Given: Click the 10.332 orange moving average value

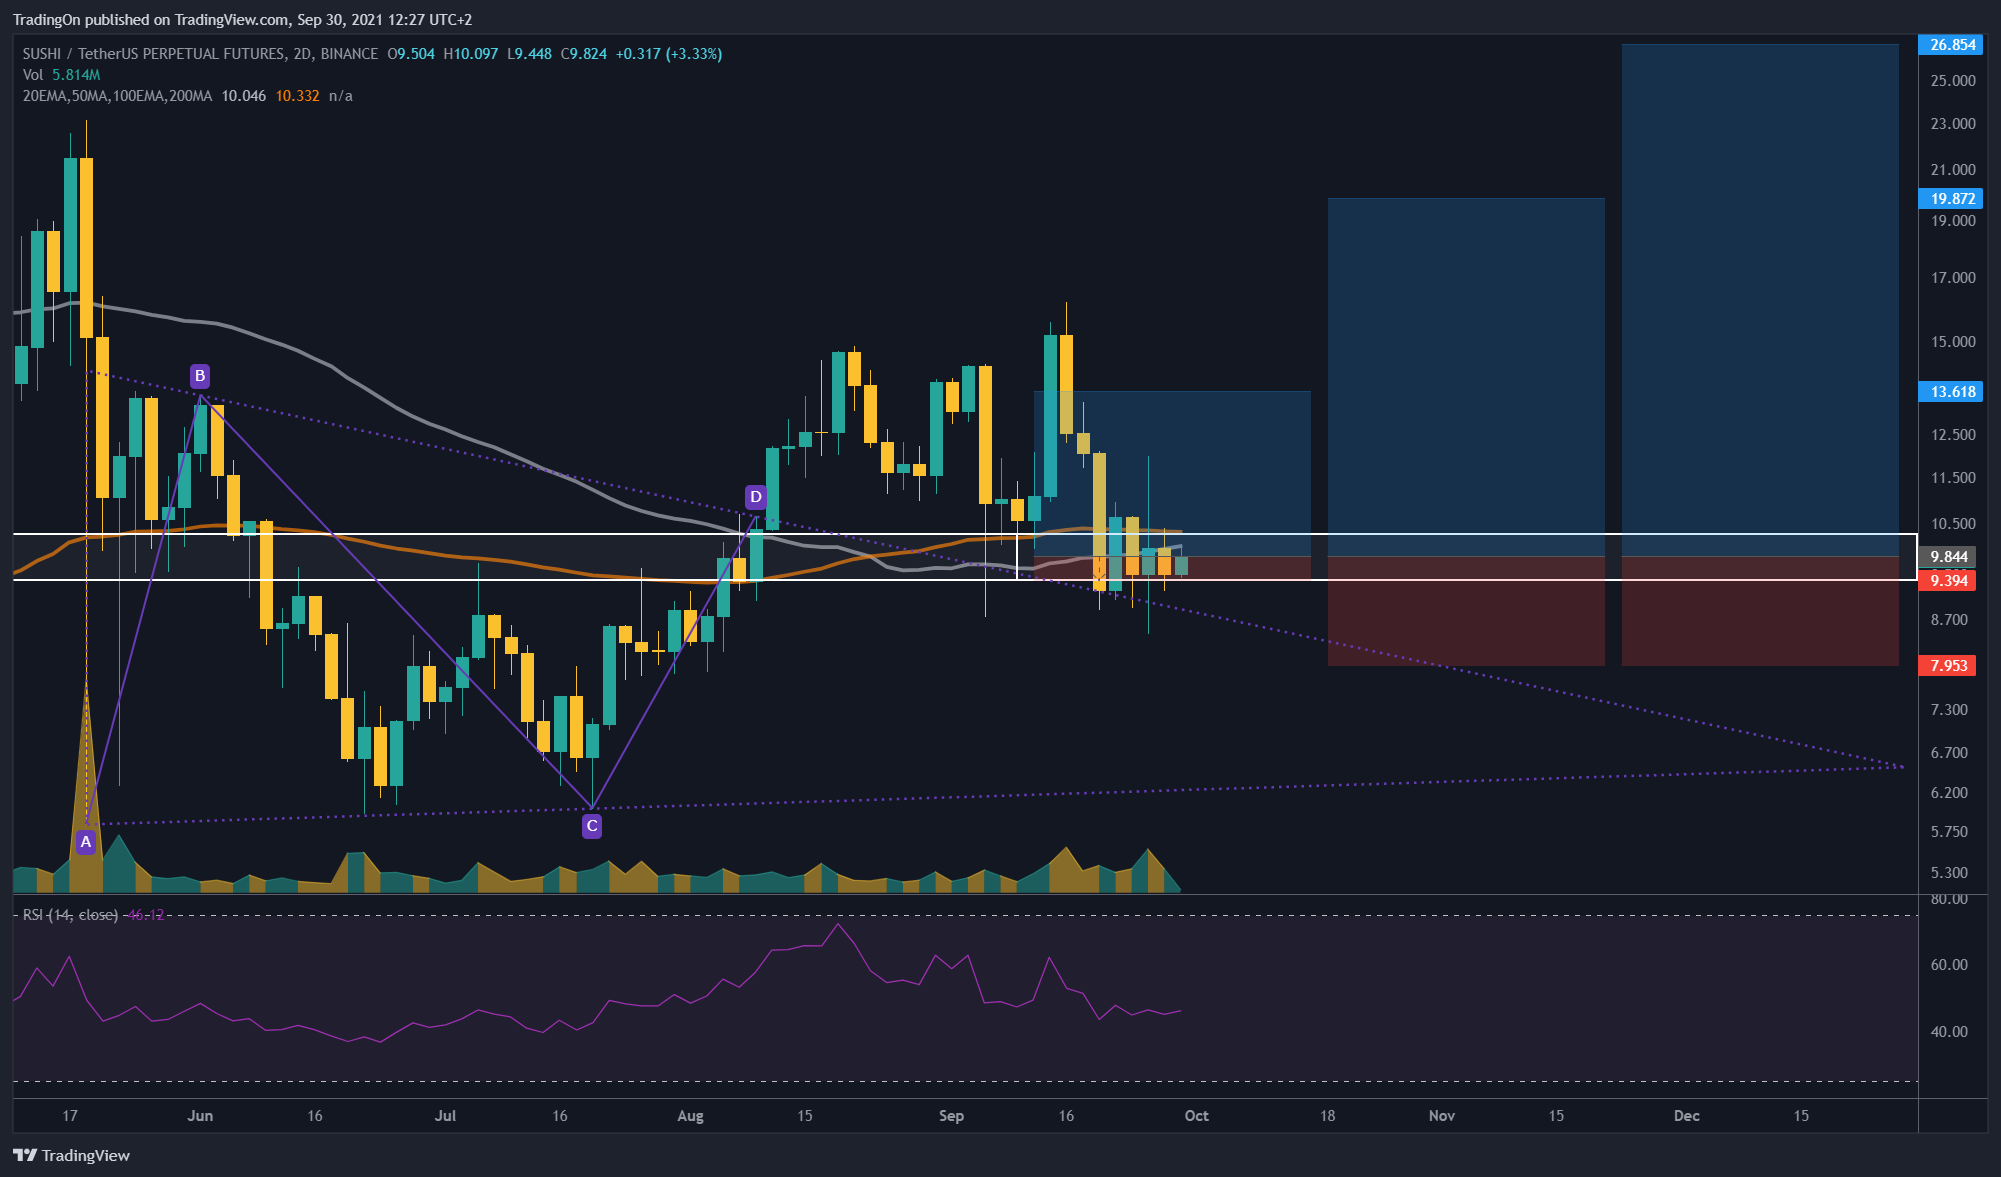Looking at the screenshot, I should tap(297, 96).
